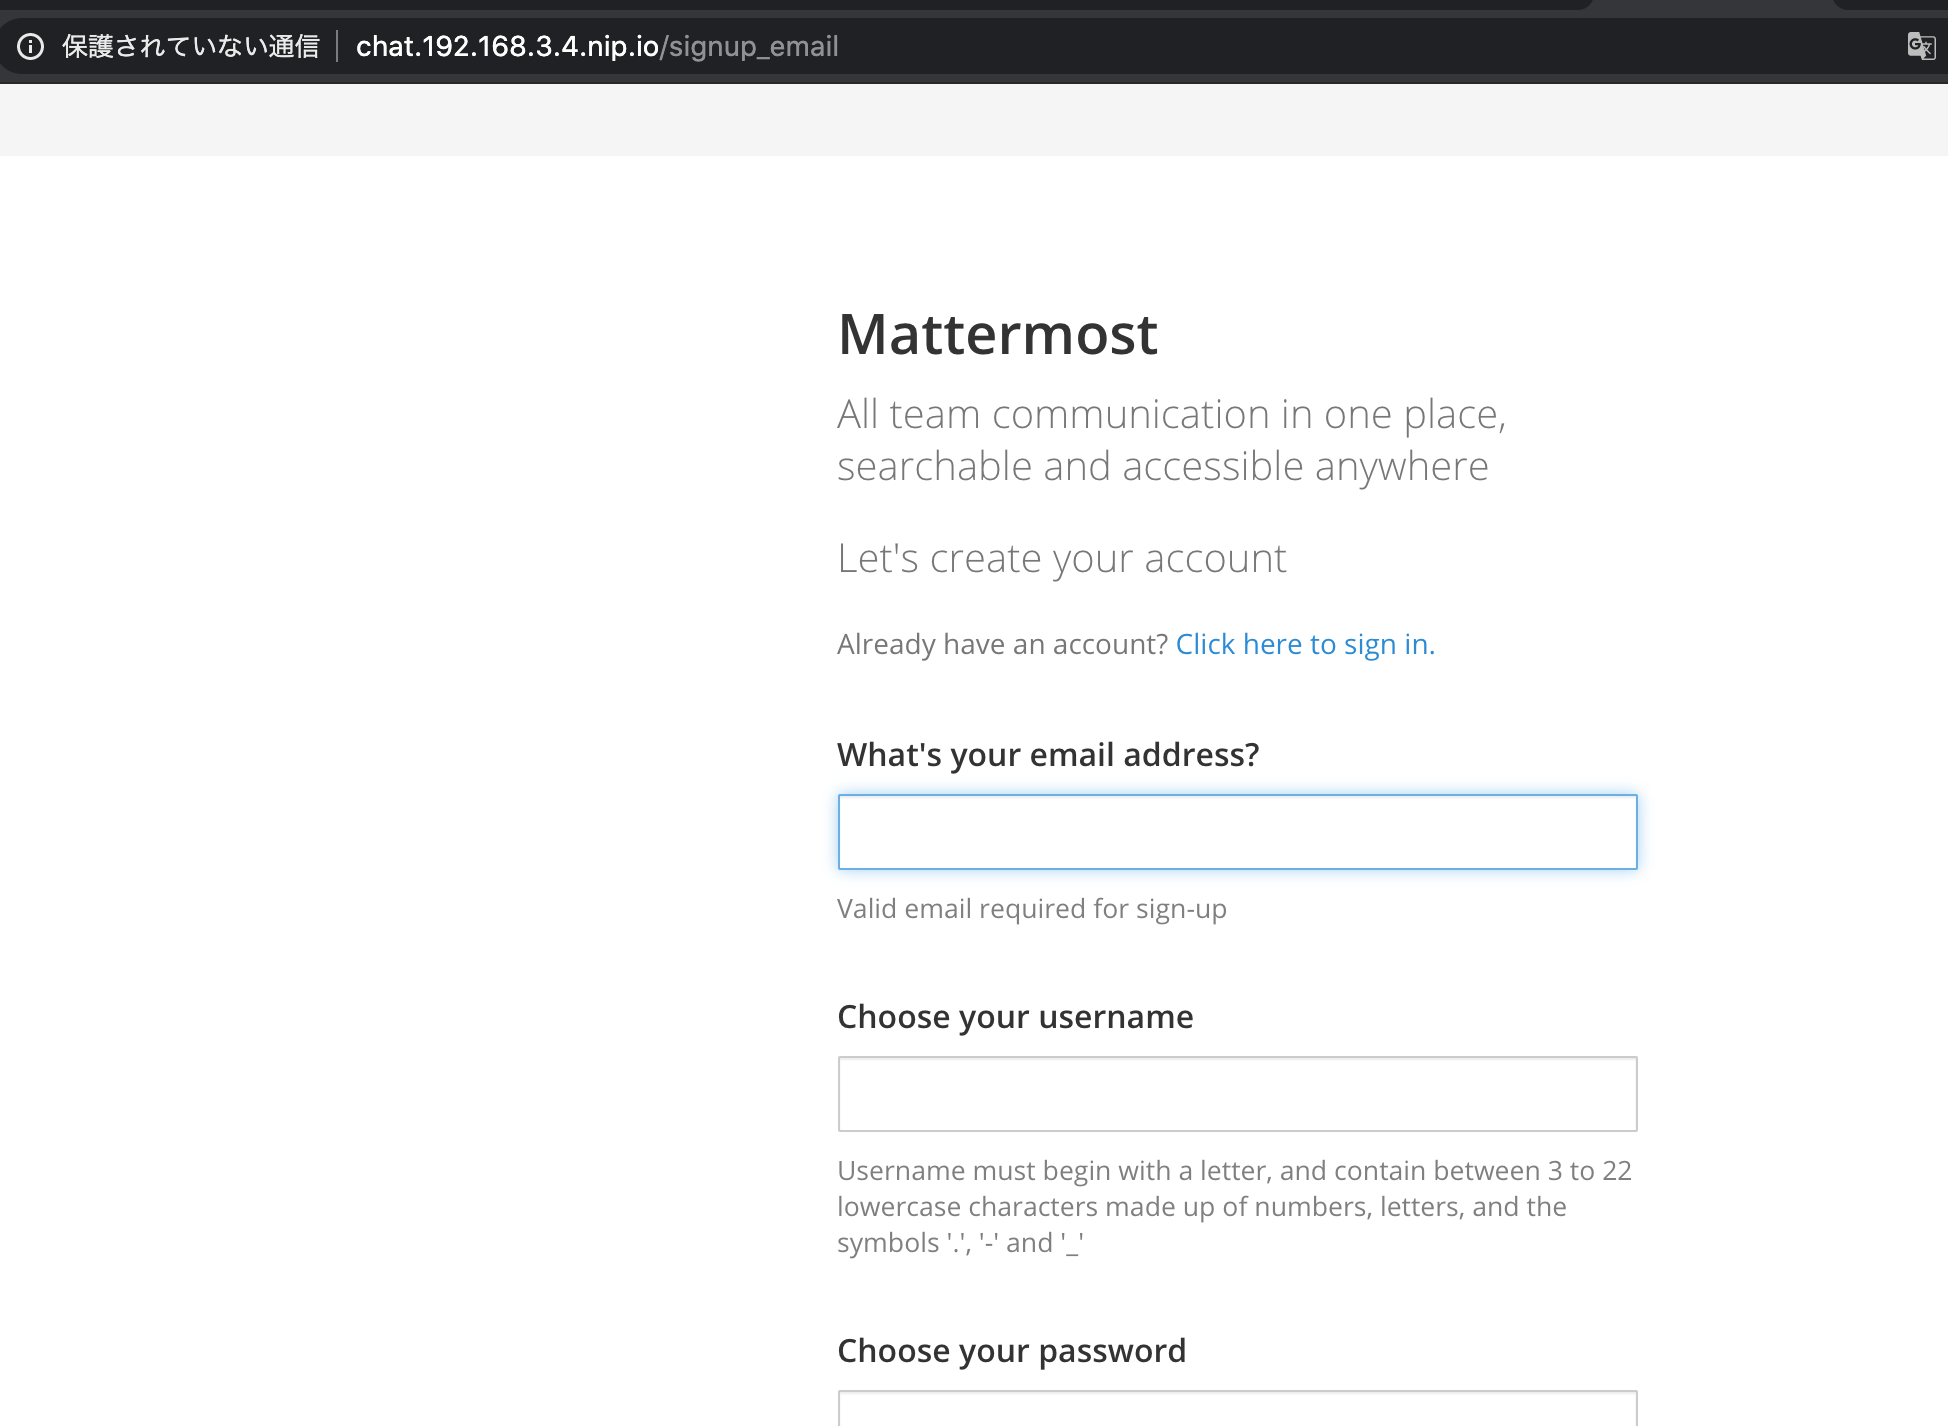Click the empty gray banner above the page
1948x1426 pixels.
coord(974,119)
